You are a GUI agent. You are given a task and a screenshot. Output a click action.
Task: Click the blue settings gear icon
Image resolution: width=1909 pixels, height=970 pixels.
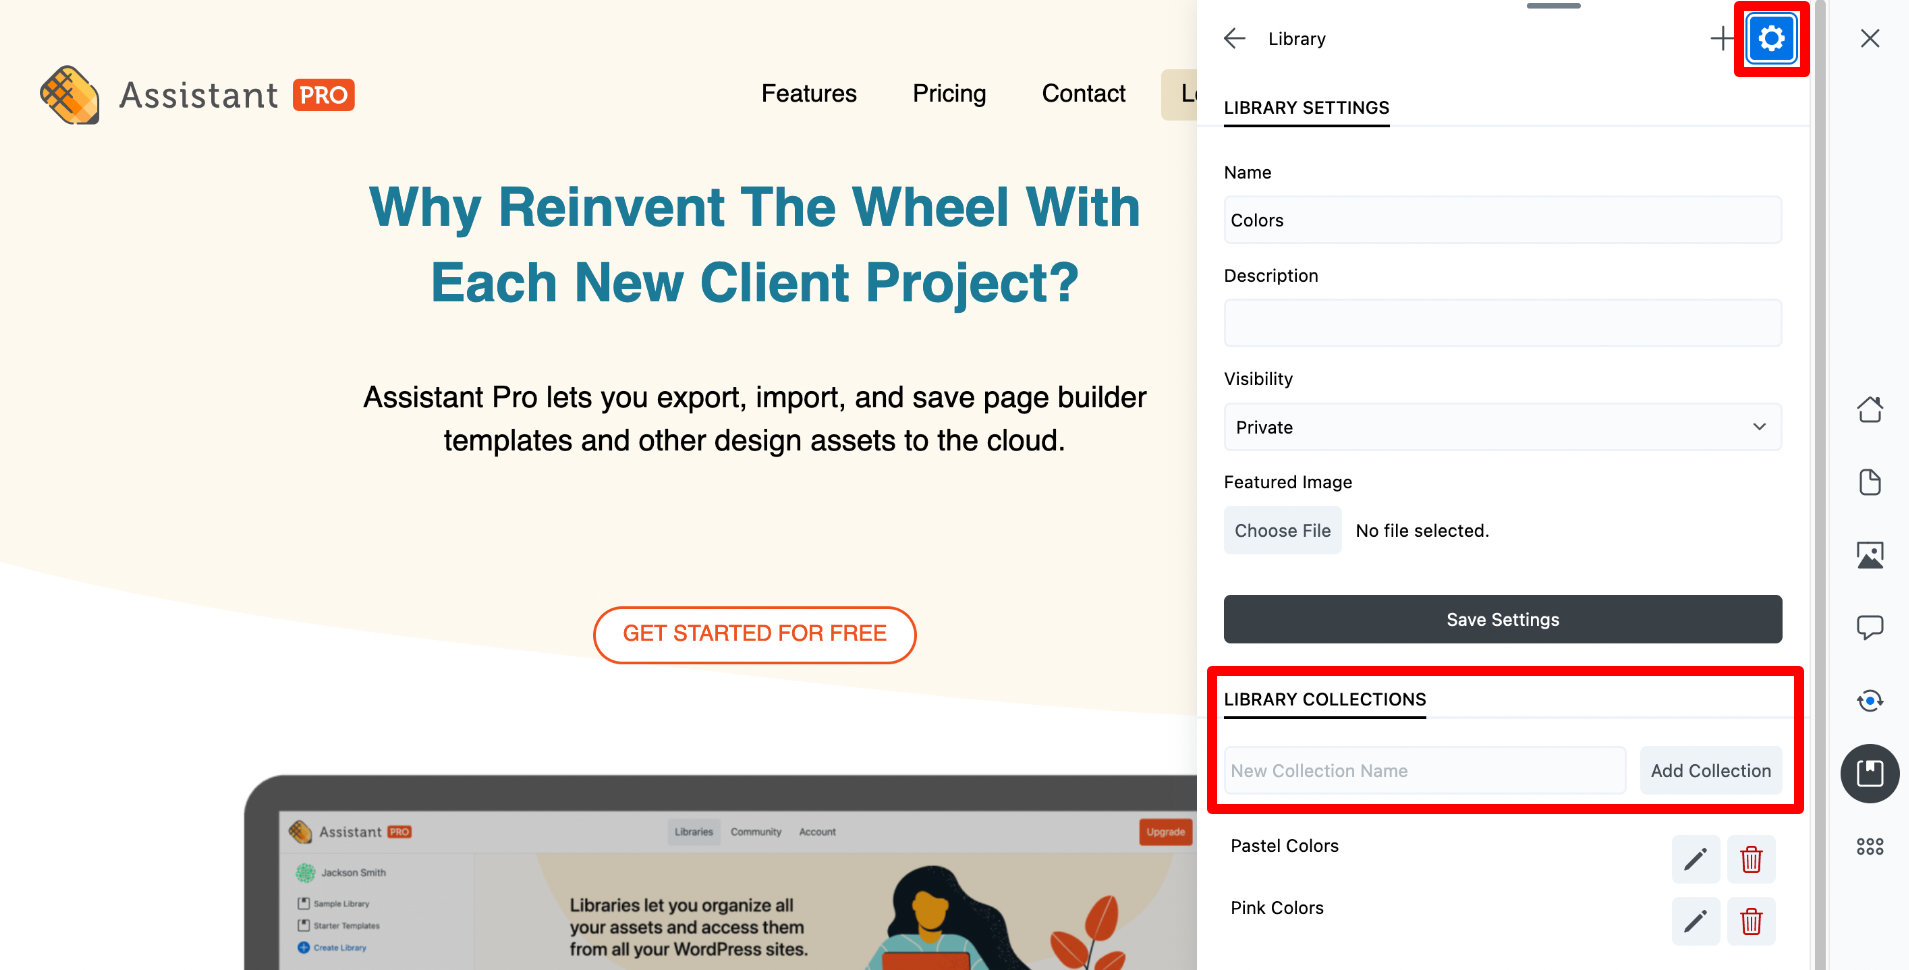pyautogui.click(x=1771, y=38)
